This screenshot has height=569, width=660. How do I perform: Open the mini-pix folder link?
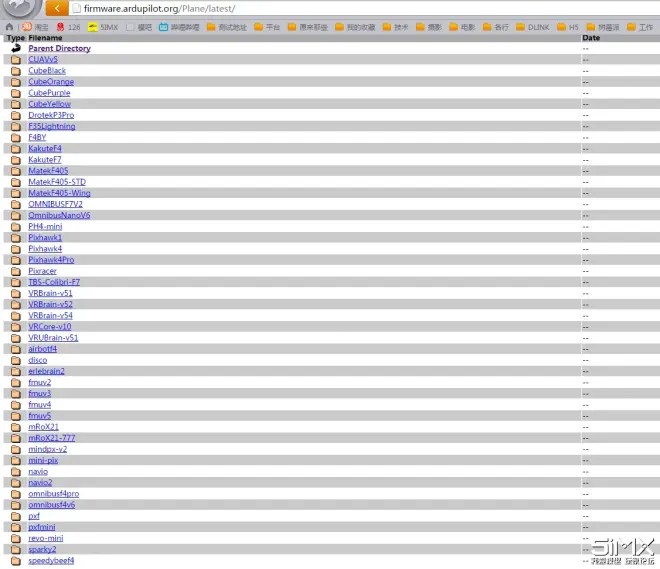tap(43, 460)
